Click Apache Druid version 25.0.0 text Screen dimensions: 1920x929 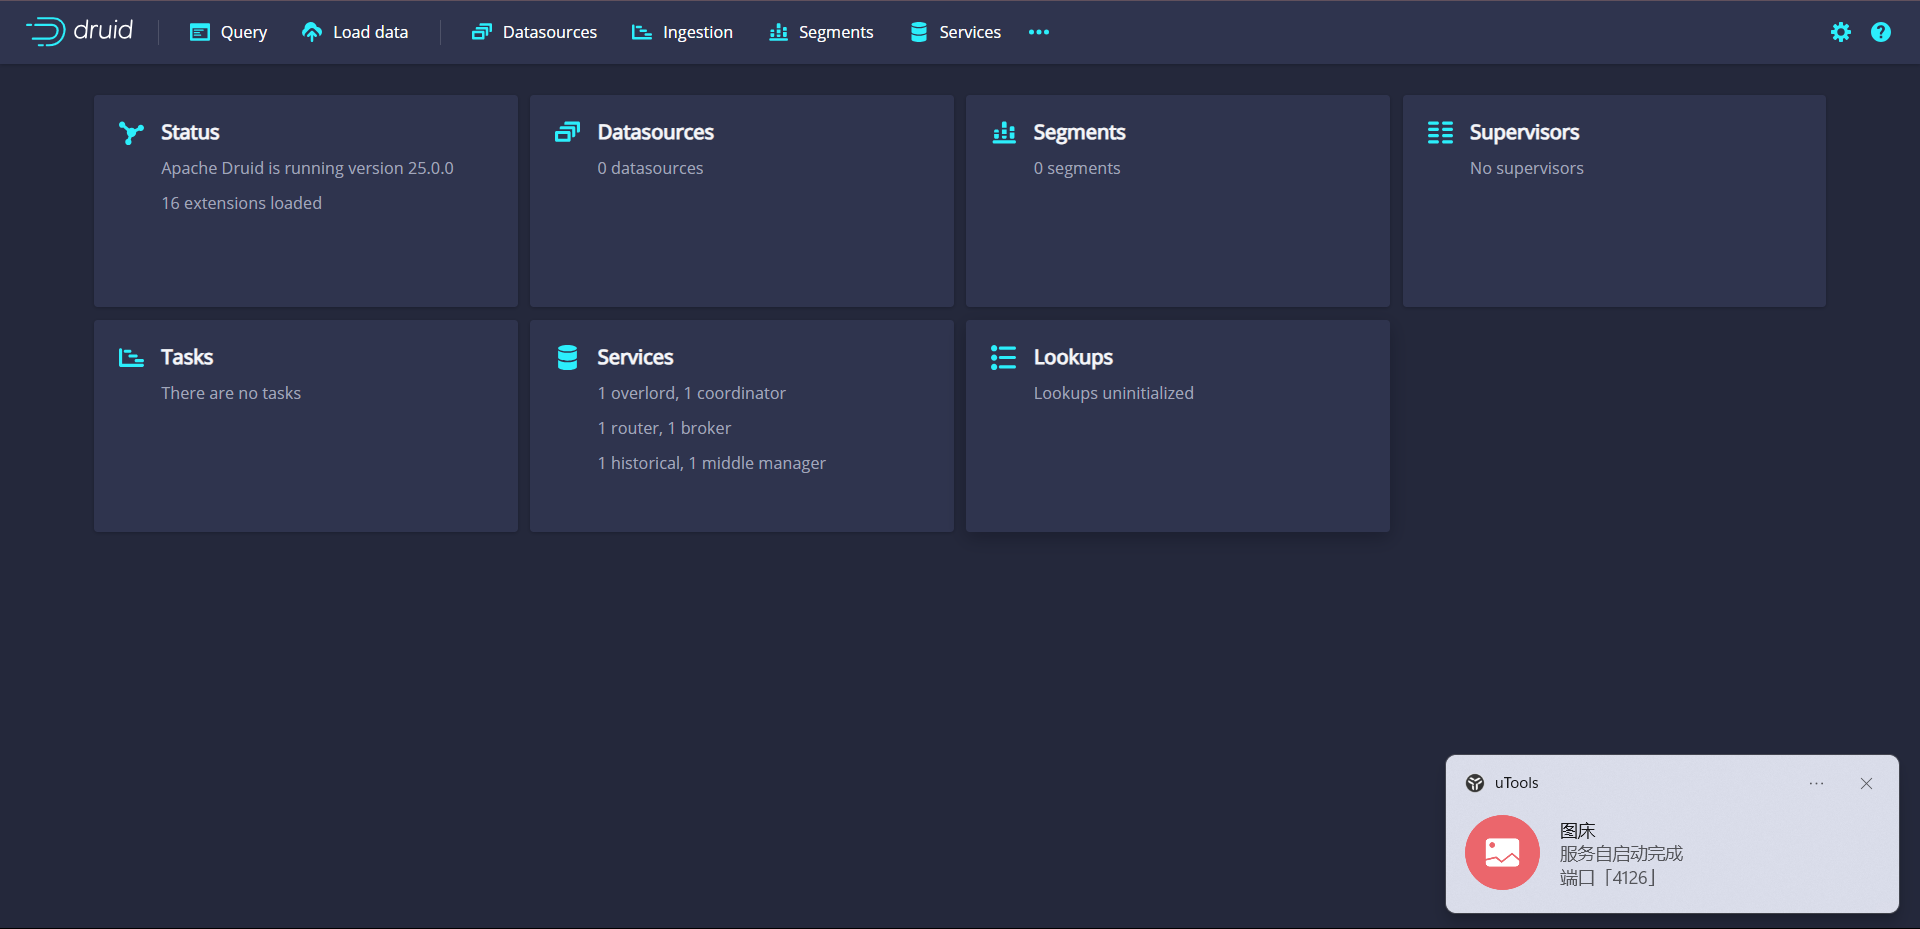(x=307, y=168)
